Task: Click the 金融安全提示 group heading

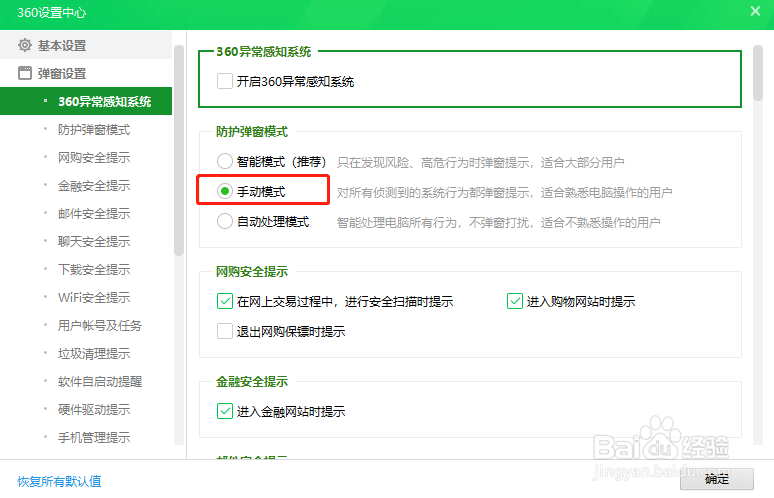Action: pos(252,382)
